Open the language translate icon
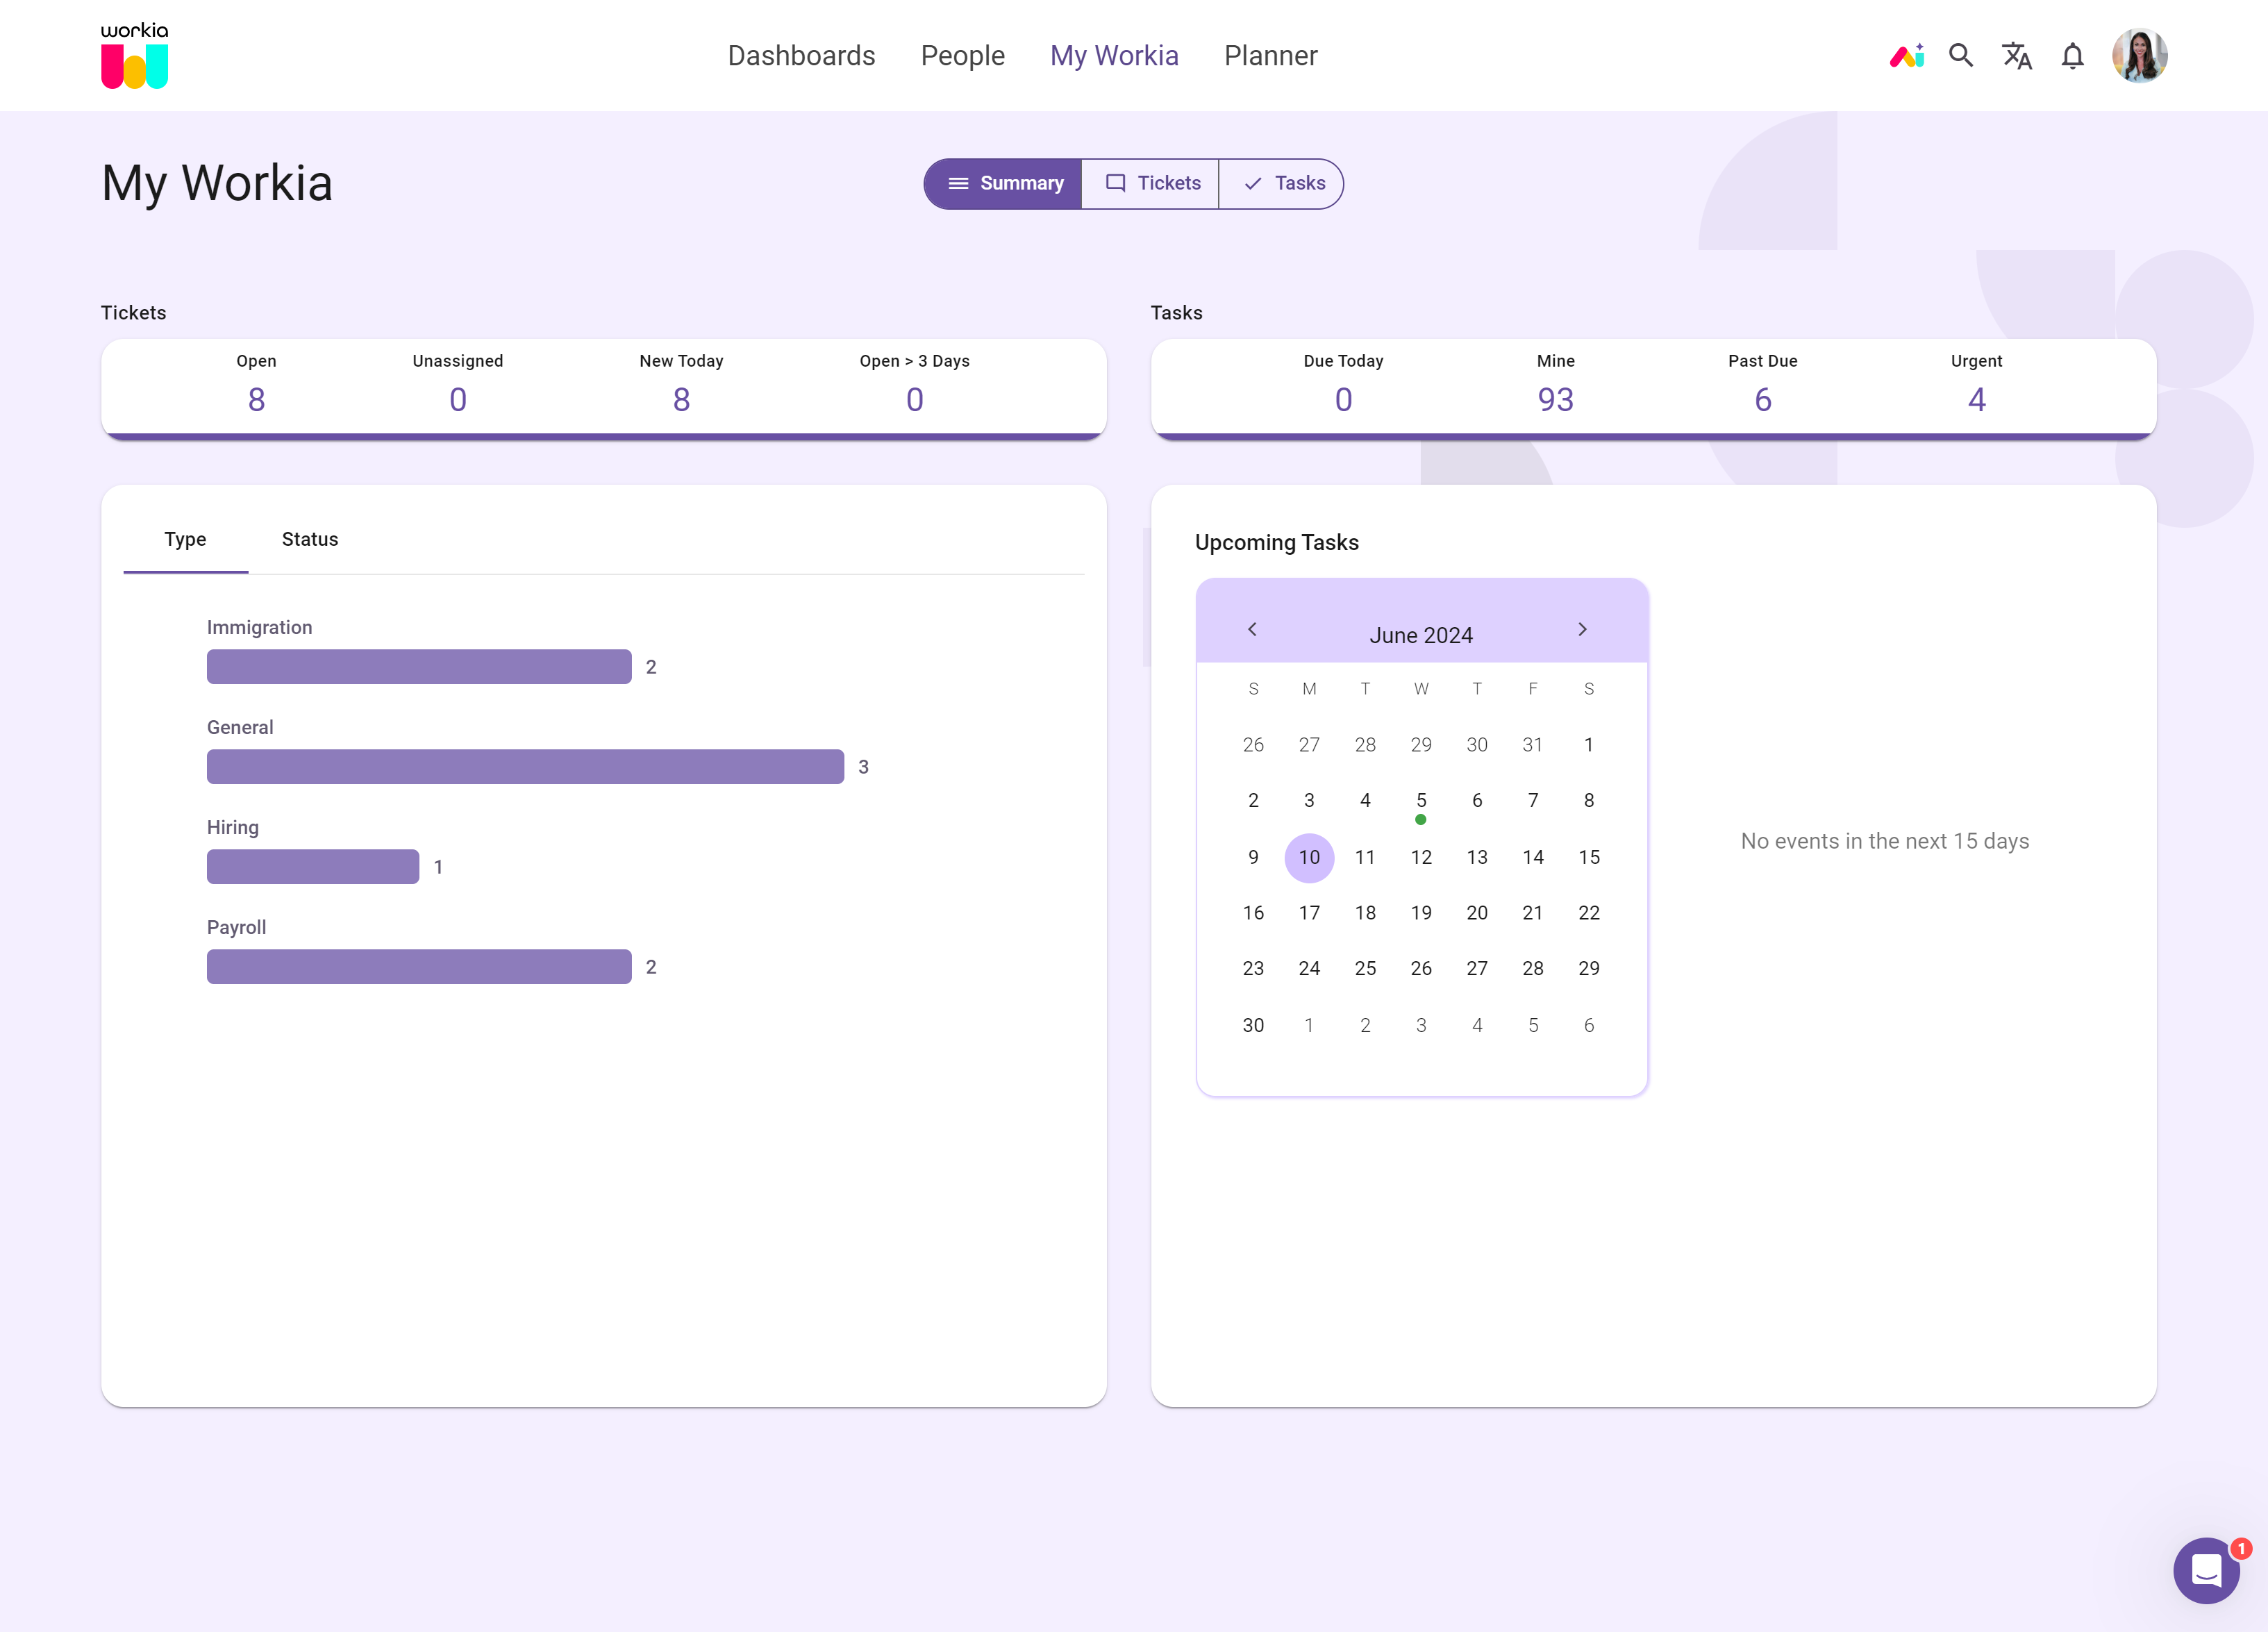 (2017, 56)
